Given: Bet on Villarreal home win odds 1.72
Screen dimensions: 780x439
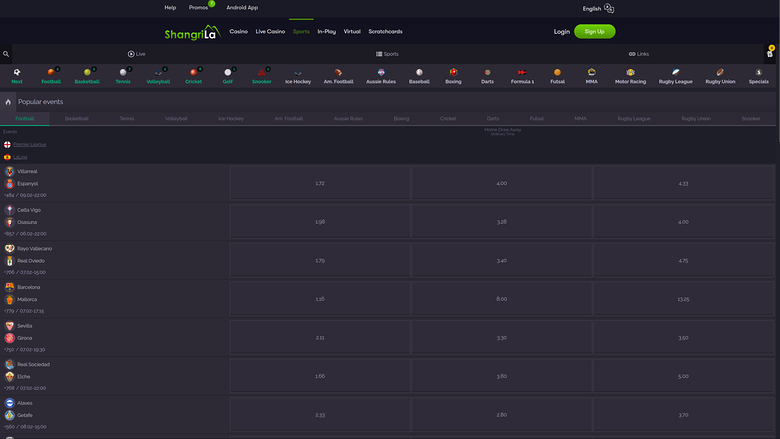Looking at the screenshot, I should click(319, 184).
